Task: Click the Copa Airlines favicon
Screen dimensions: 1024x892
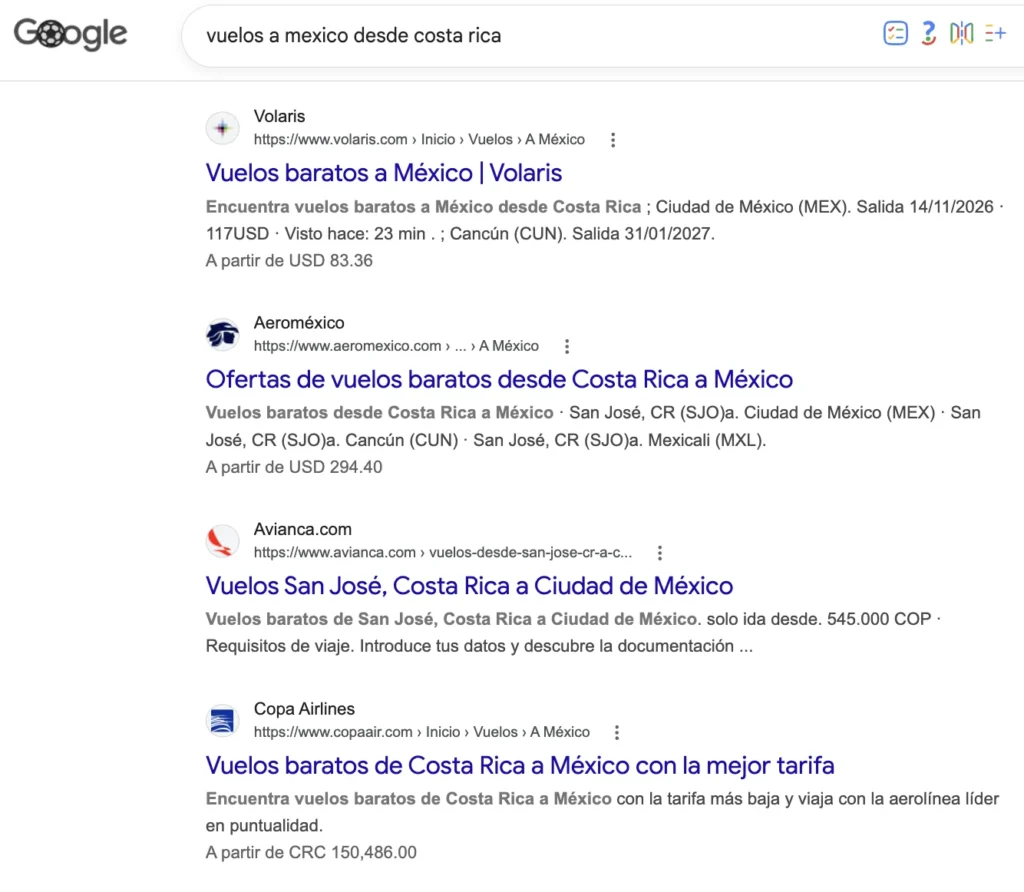Action: [x=223, y=720]
